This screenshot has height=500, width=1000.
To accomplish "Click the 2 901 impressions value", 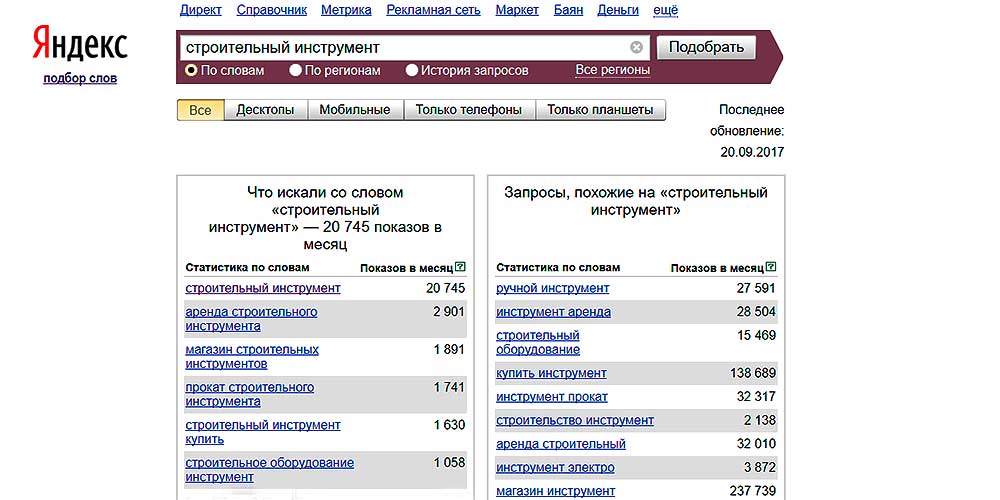I will pos(450,312).
